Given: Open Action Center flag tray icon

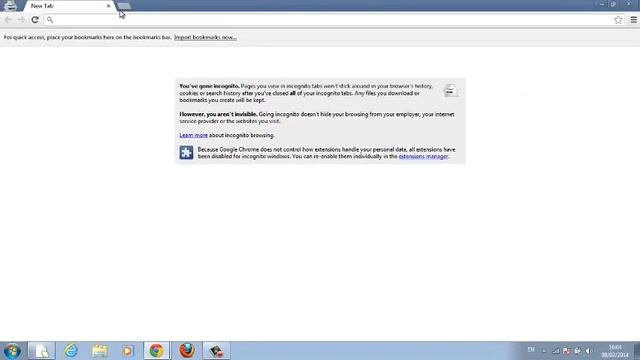Looking at the screenshot, I should click(567, 351).
